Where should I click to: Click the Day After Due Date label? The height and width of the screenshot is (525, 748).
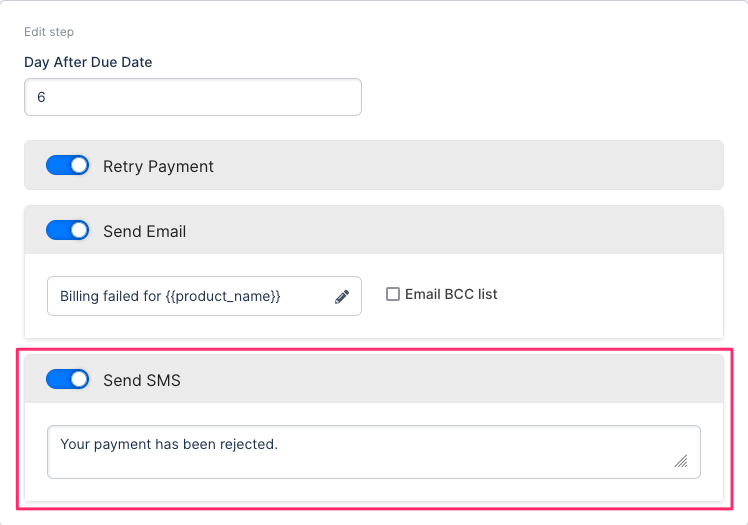(88, 62)
